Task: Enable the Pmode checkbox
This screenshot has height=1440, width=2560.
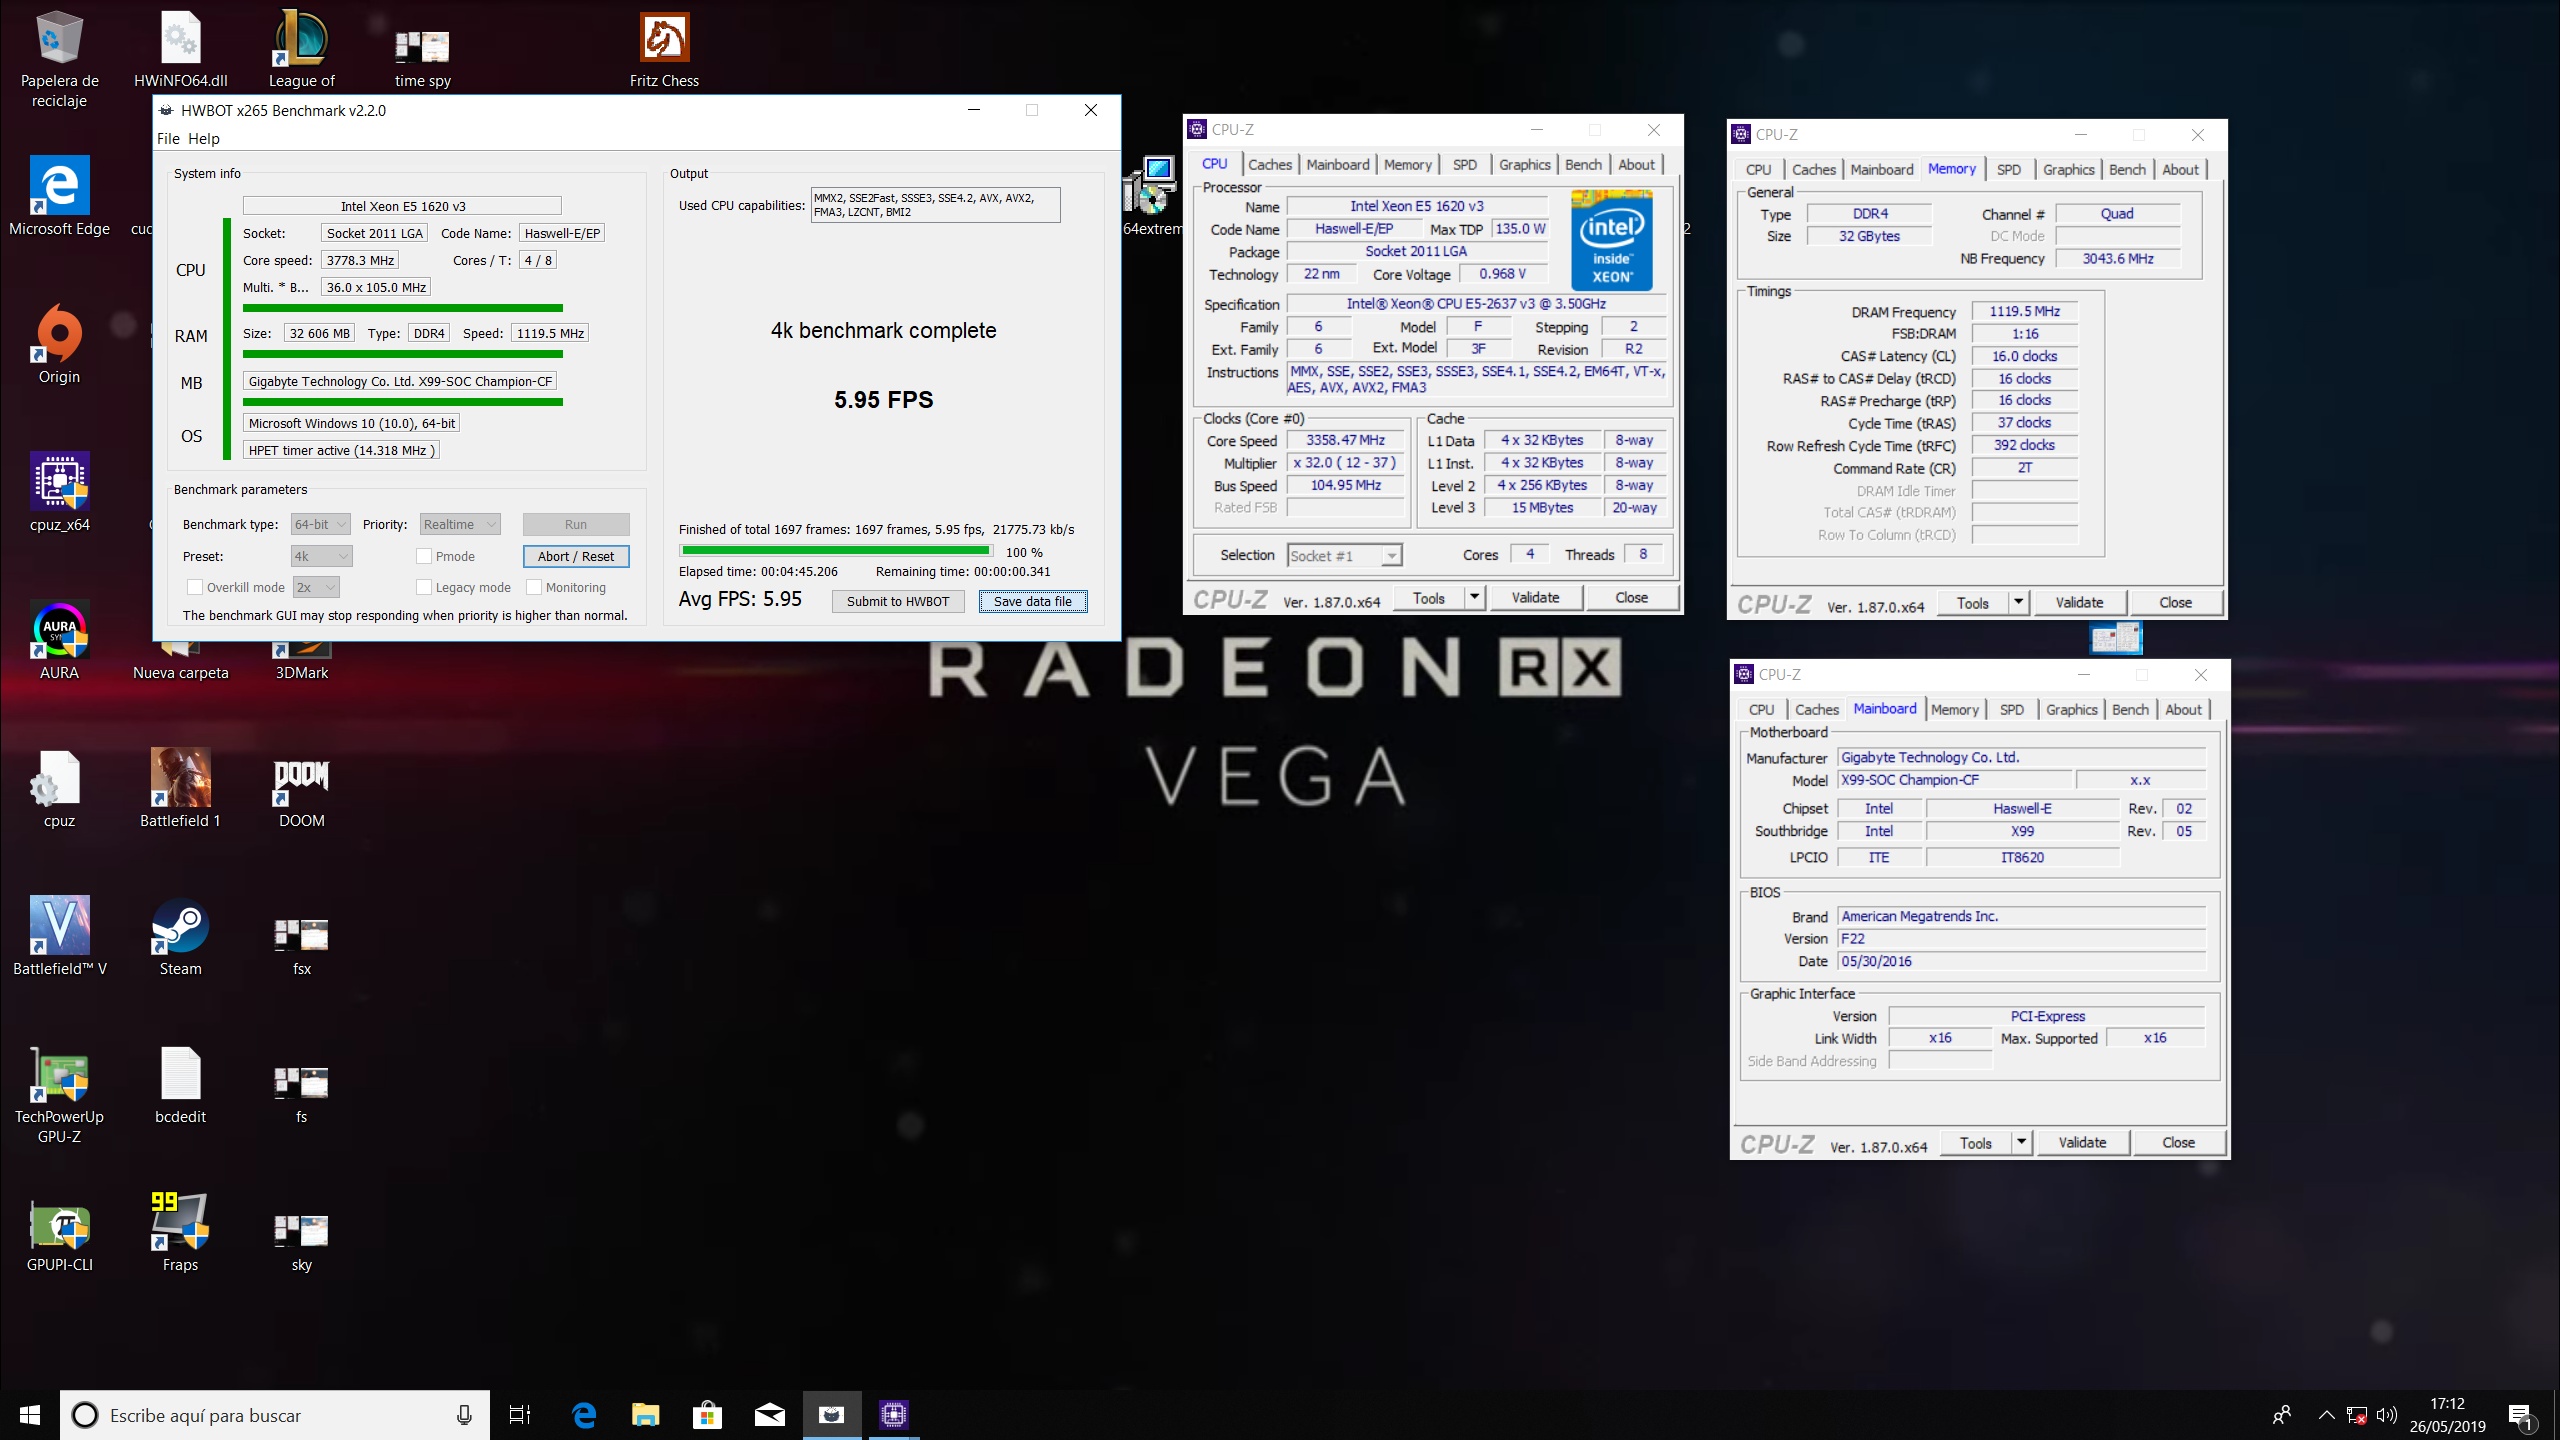Action: [424, 556]
